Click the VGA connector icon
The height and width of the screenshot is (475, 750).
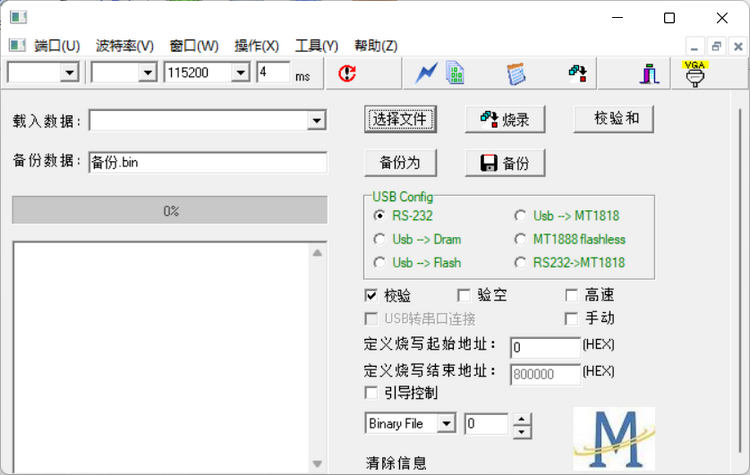pos(694,73)
